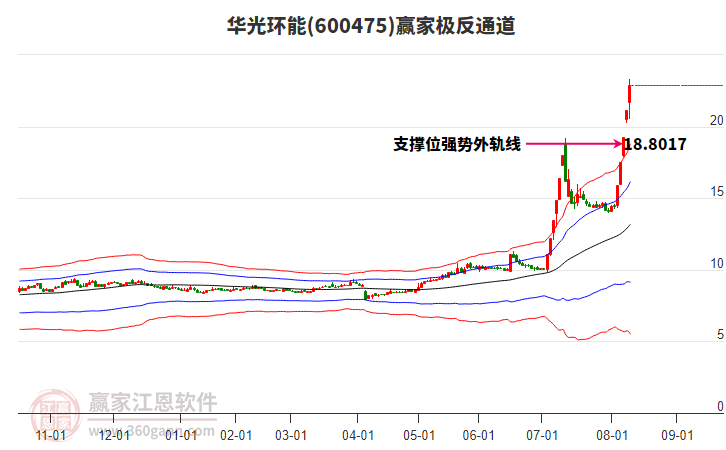
Task: Click the y-axis label 0
Action: [720, 406]
